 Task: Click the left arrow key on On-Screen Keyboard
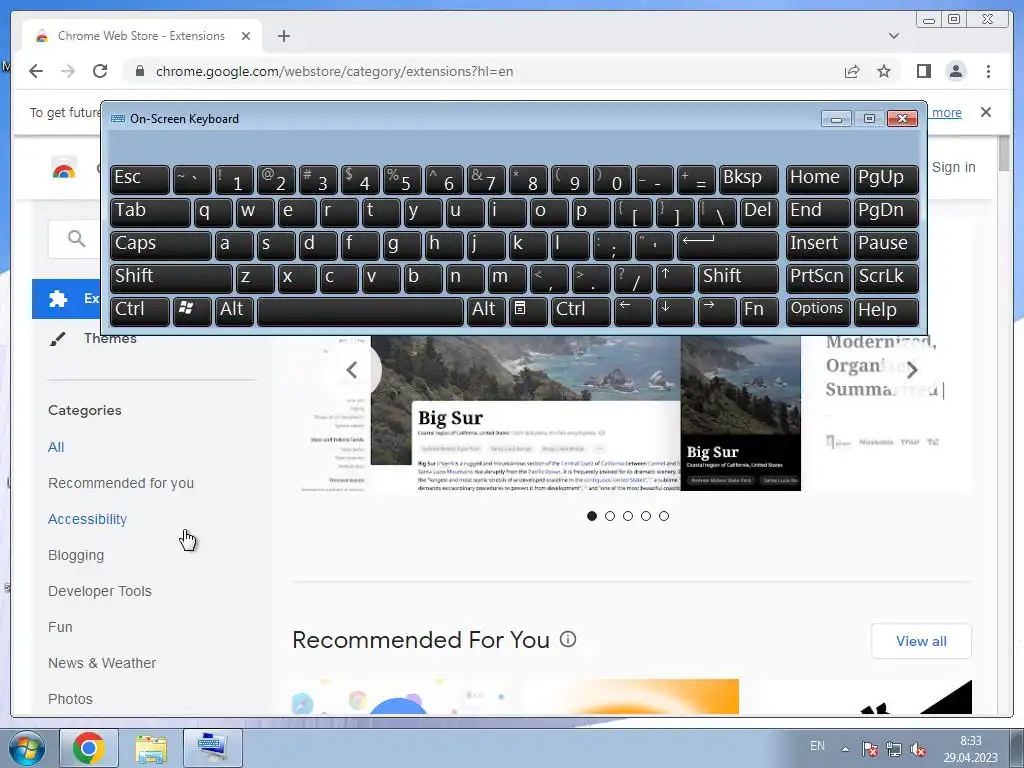coord(633,310)
